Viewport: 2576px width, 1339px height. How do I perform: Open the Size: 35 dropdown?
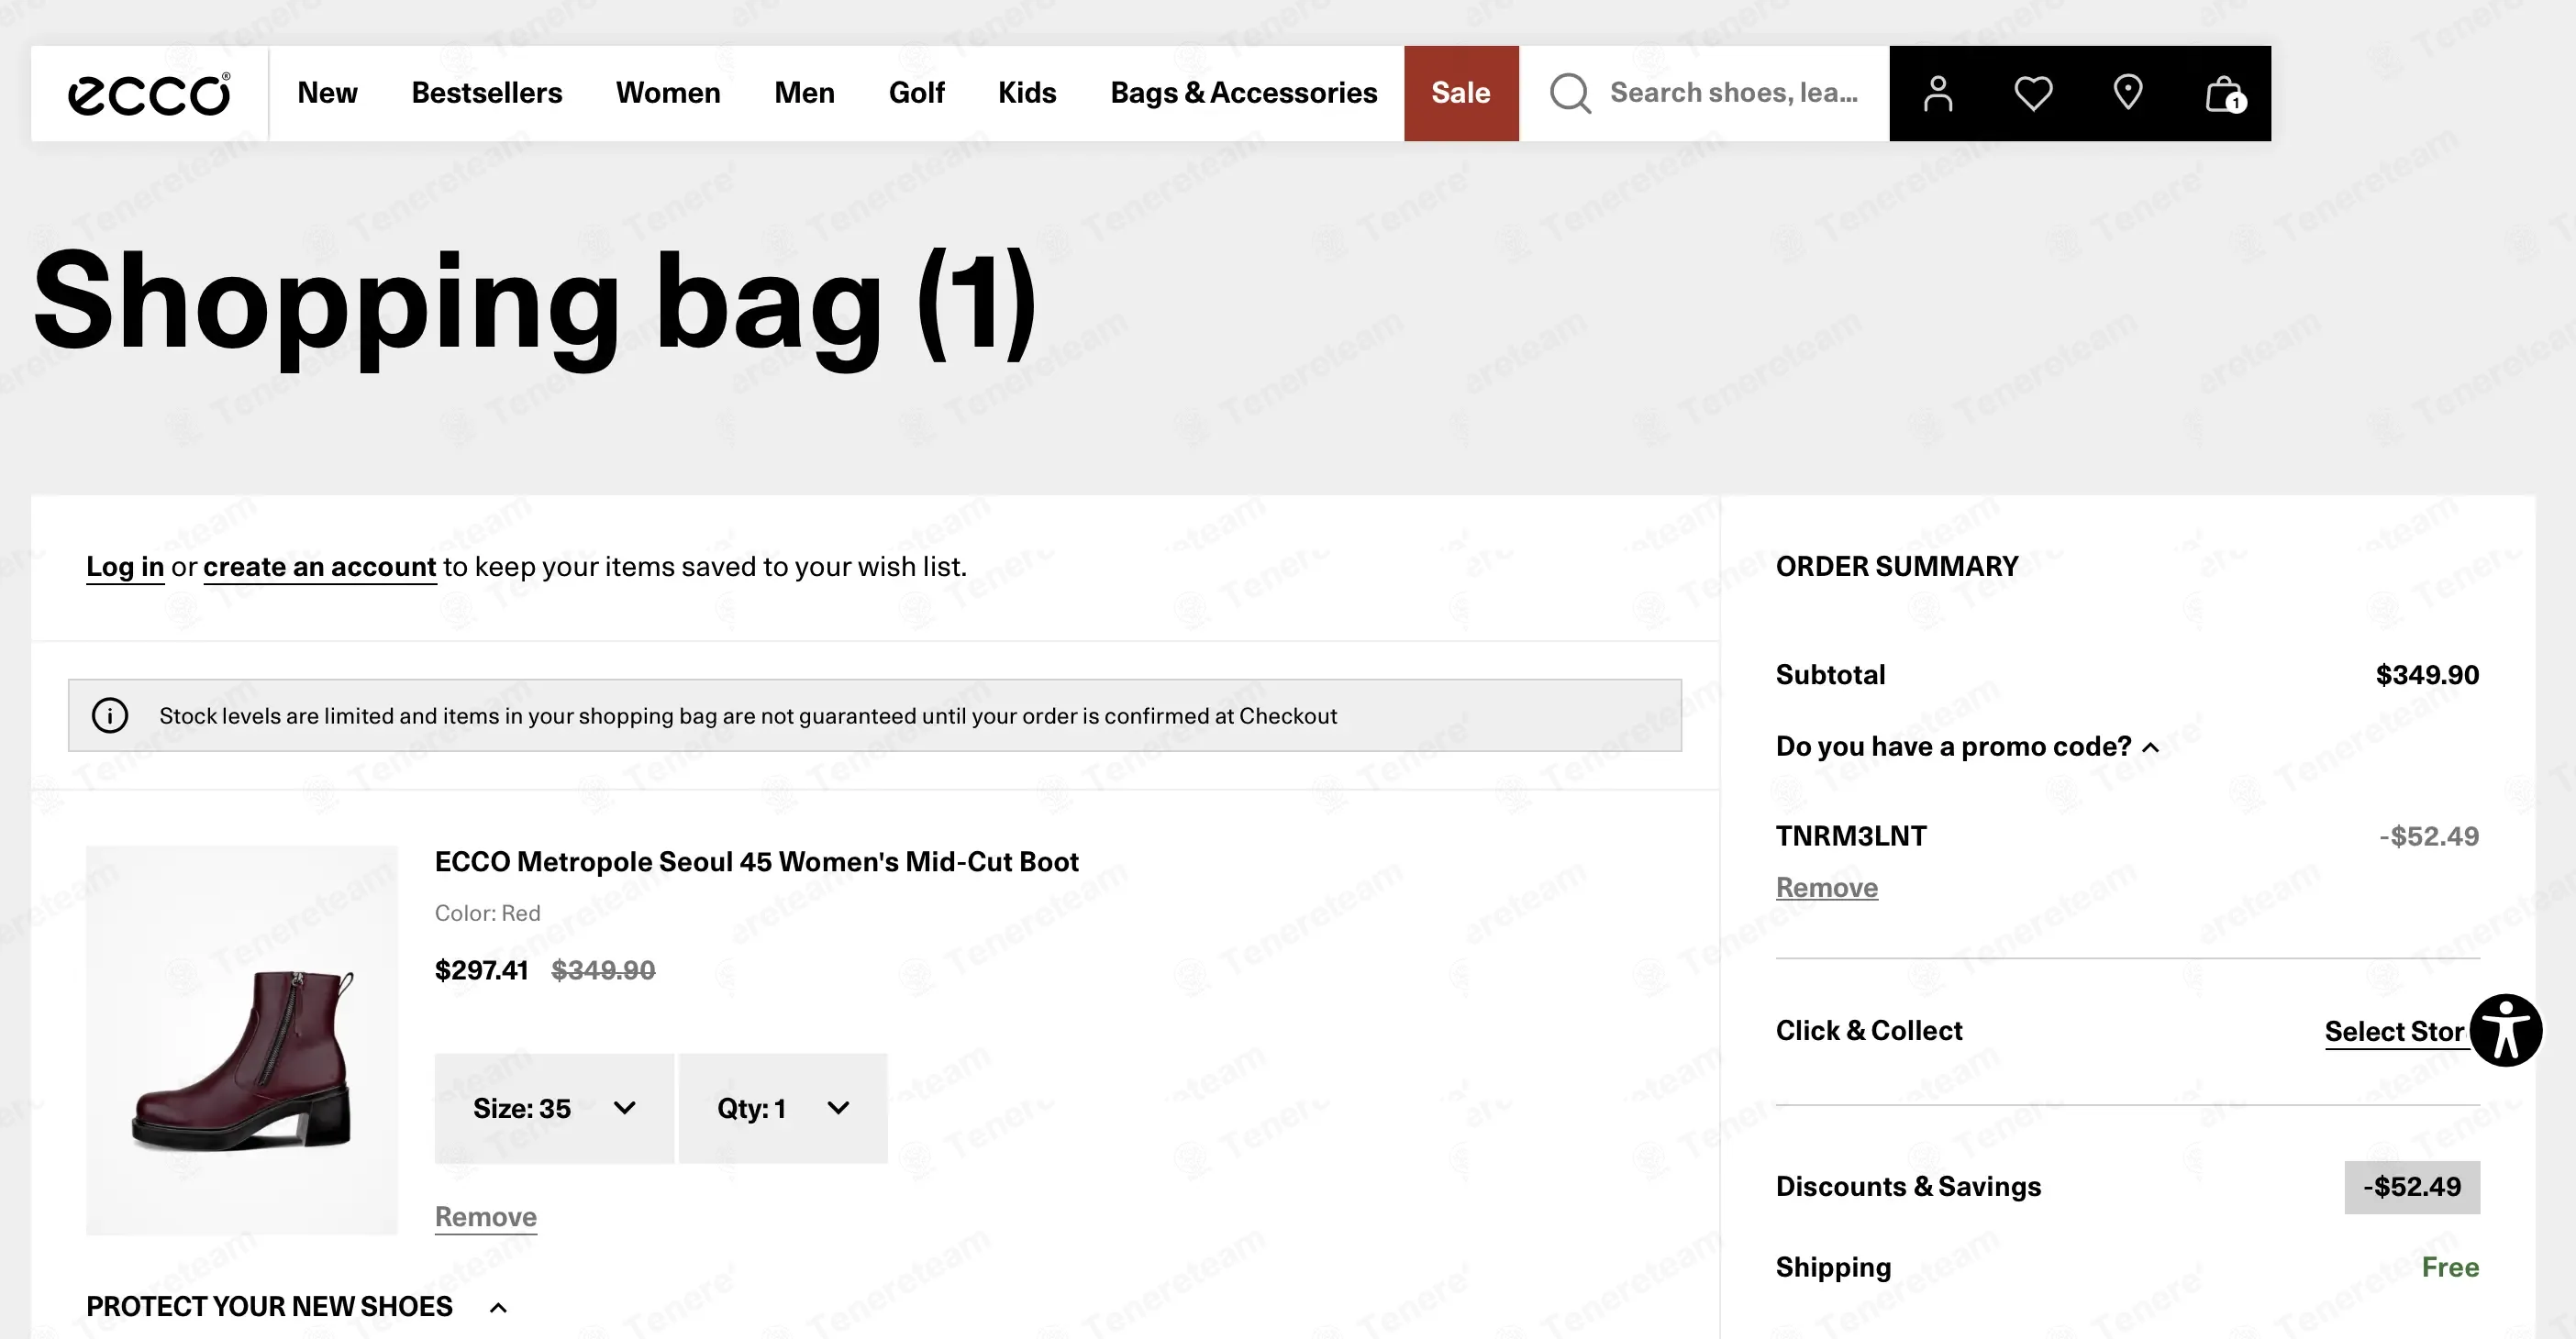[x=554, y=1108]
